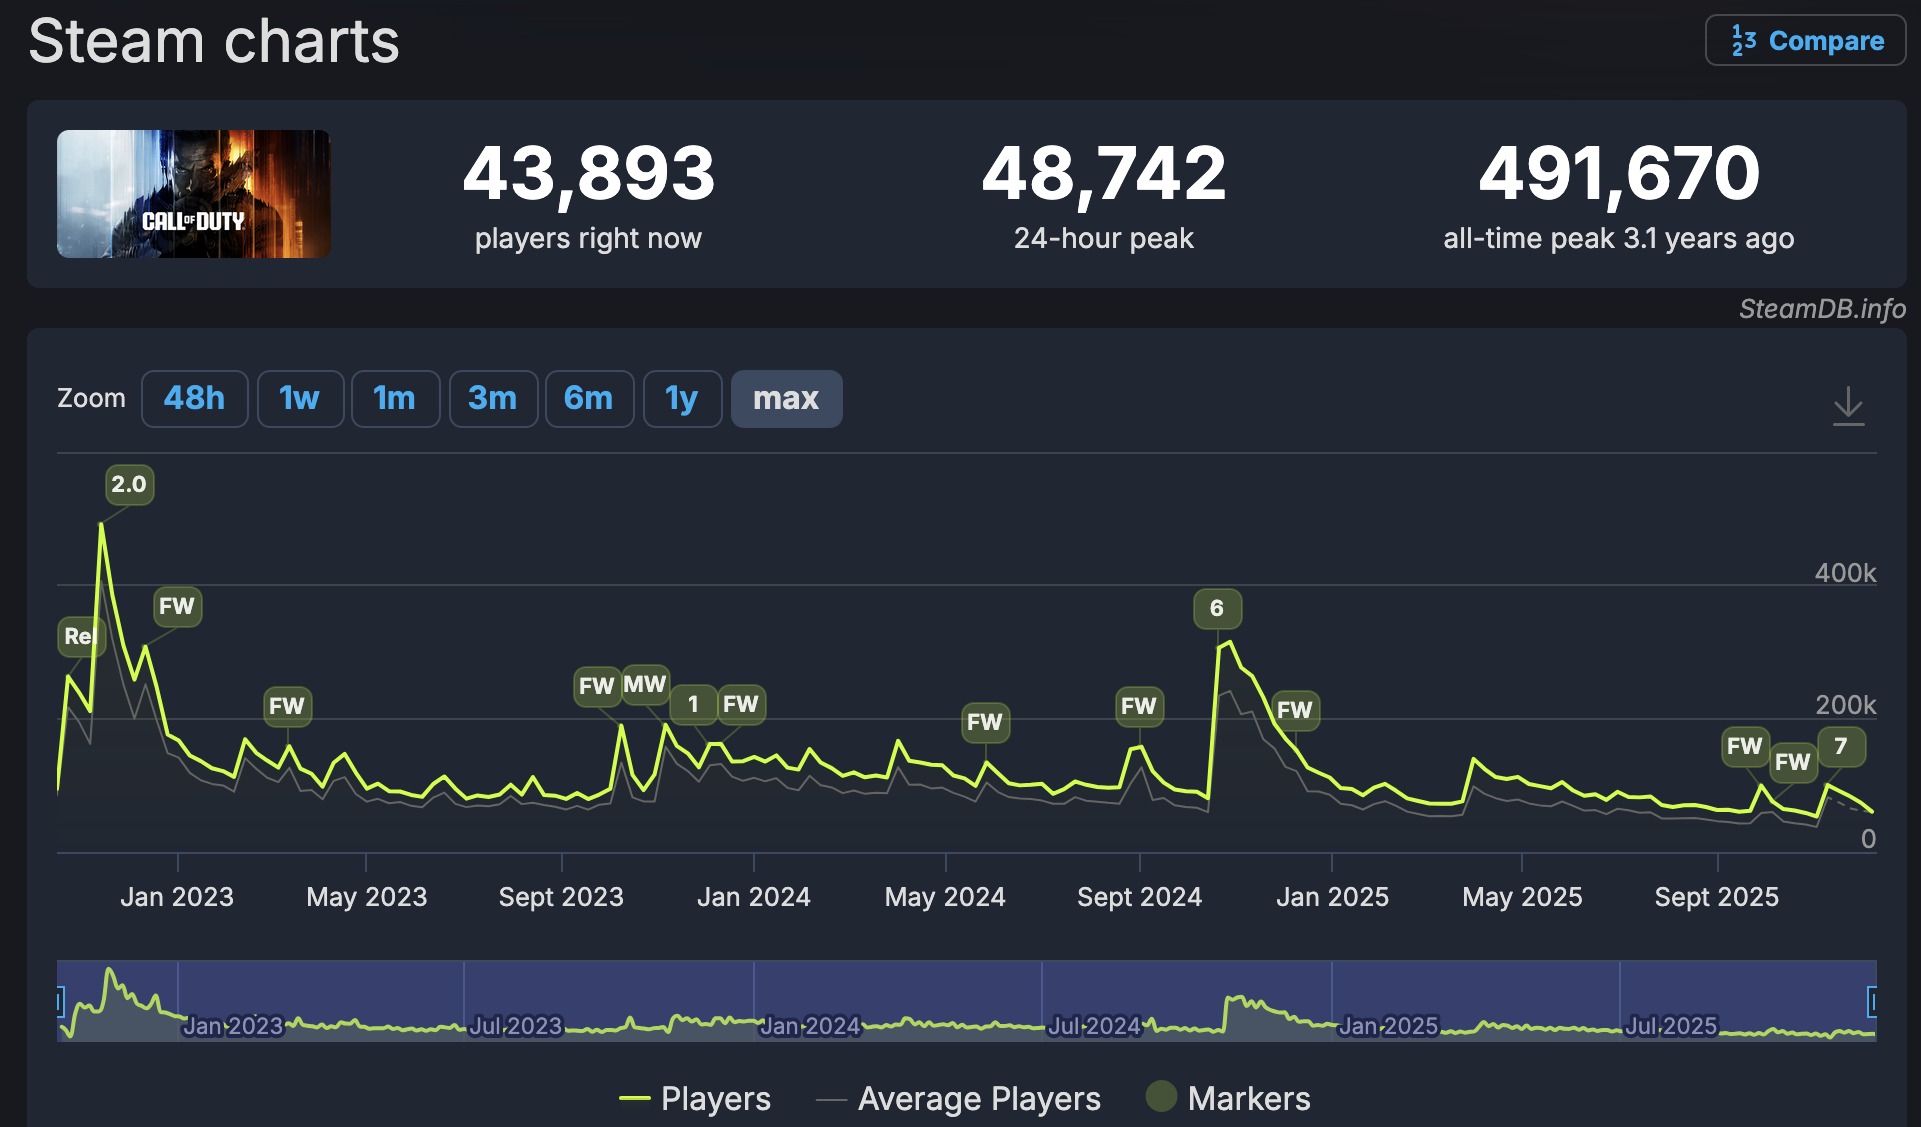1921x1127 pixels.
Task: Select the 1w zoom range
Action: 299,398
